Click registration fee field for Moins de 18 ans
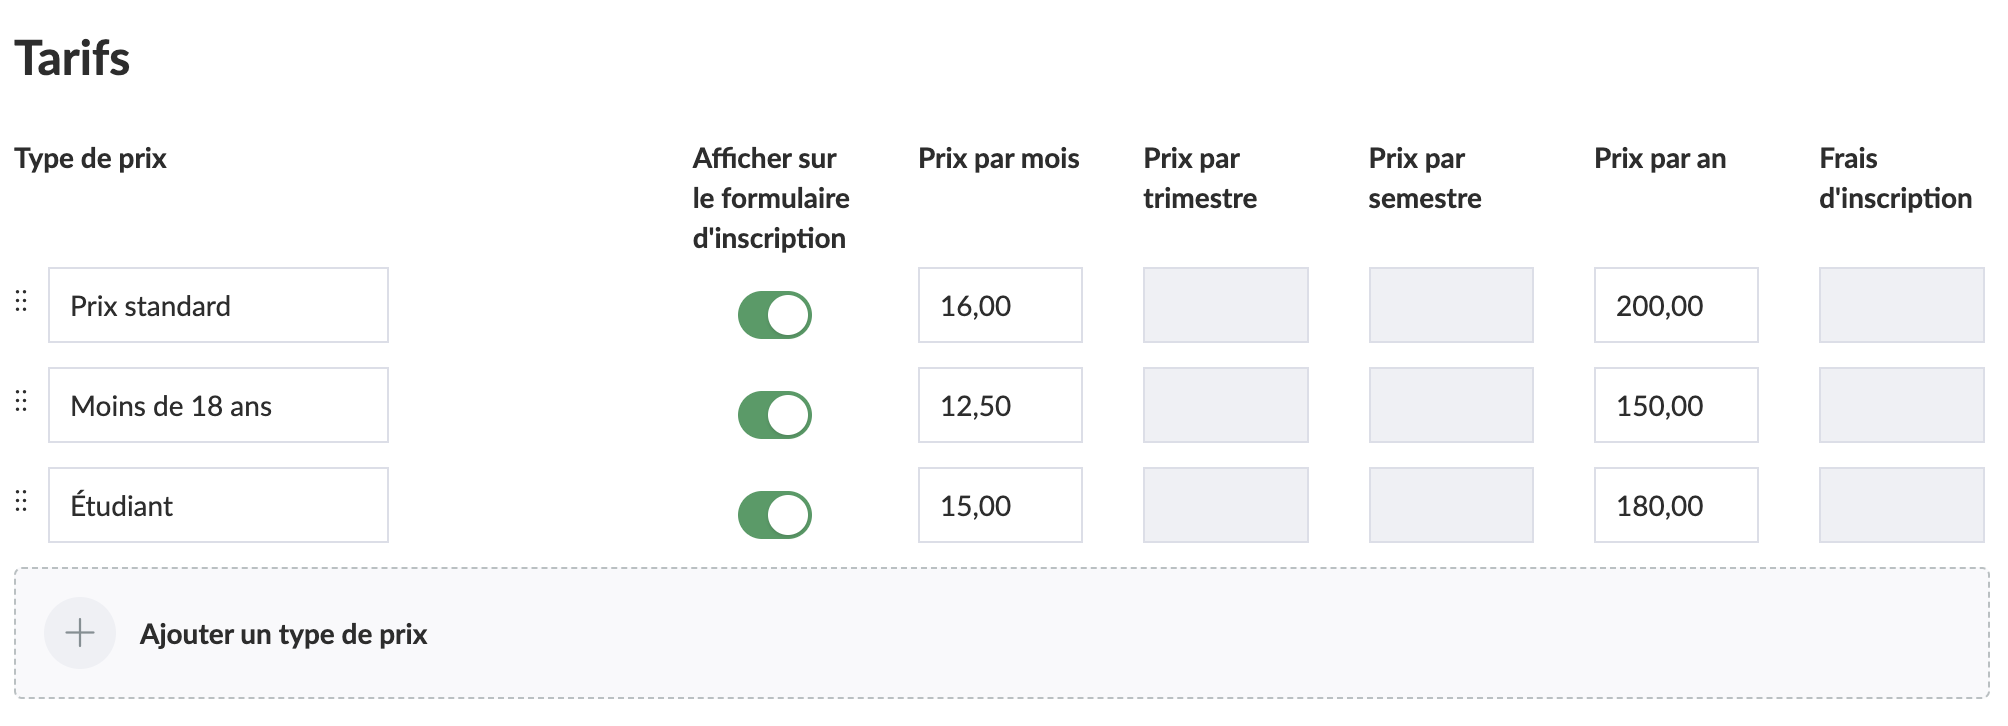 [x=1901, y=405]
